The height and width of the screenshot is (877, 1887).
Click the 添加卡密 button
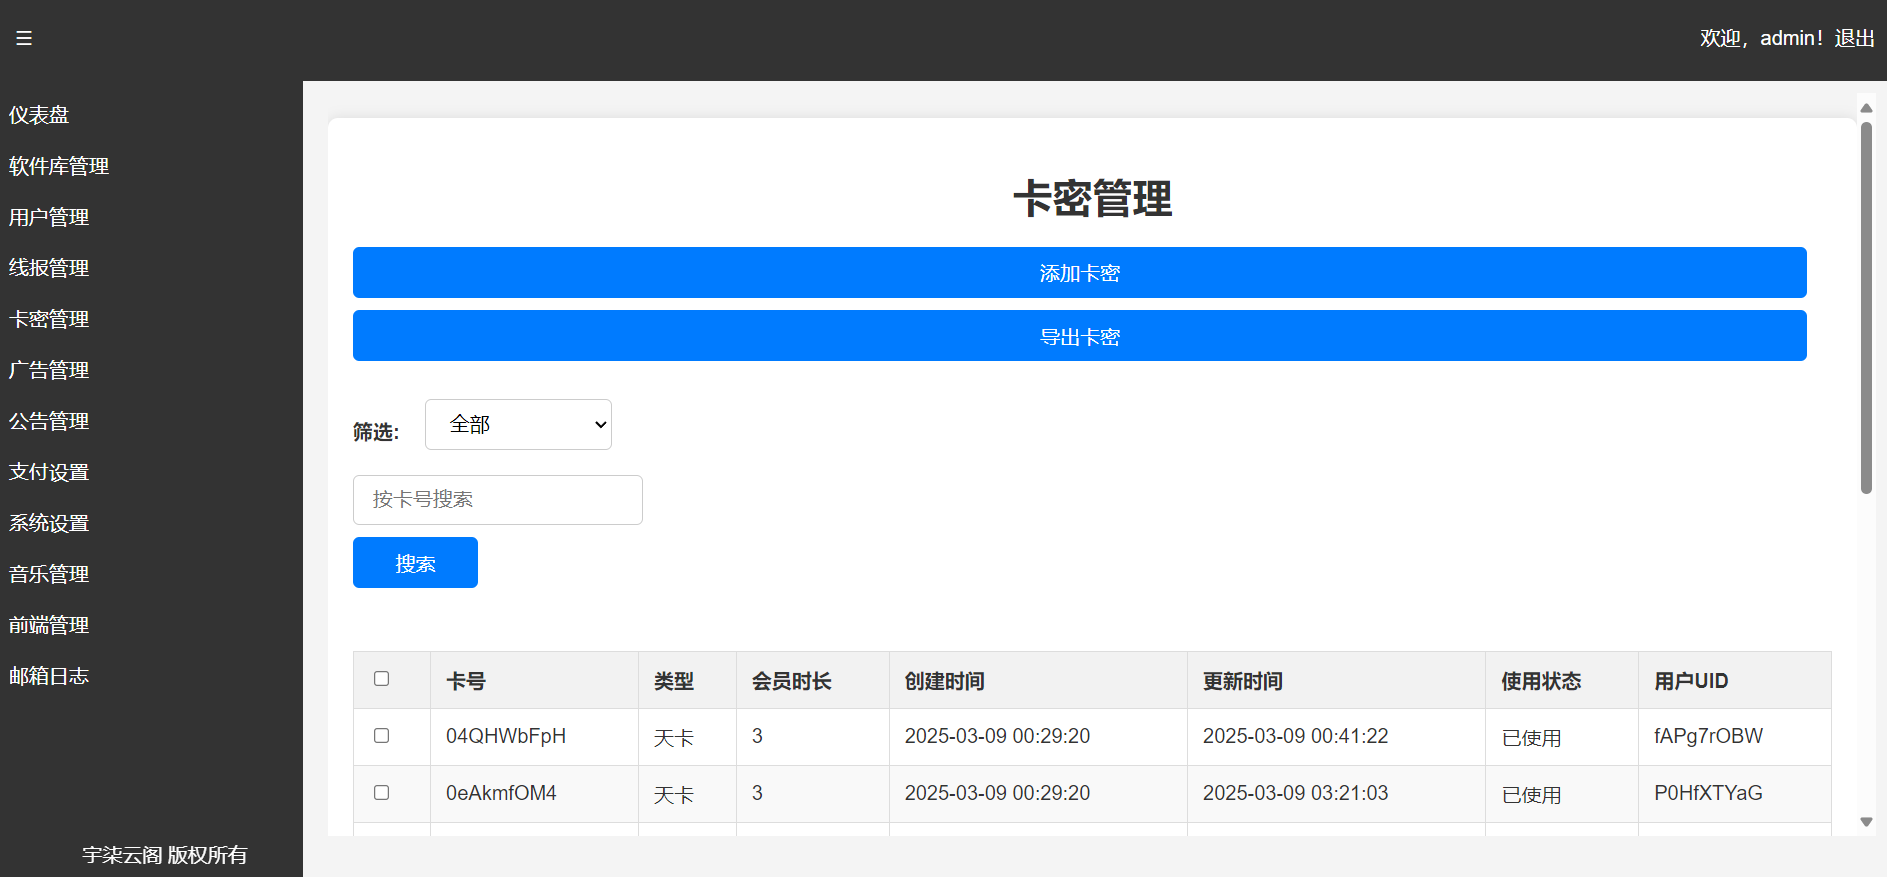1079,273
